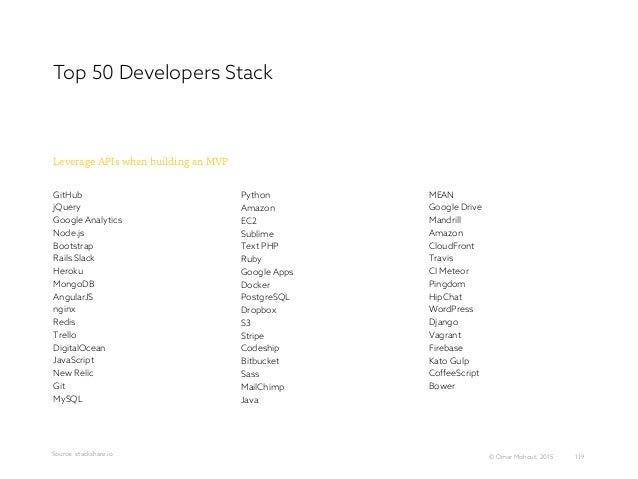
Task: Select the CoffeeScript entry
Action: (x=454, y=373)
